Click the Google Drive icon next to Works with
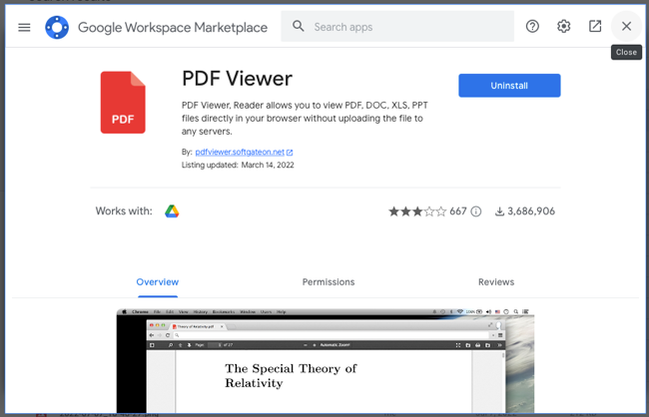 click(x=172, y=211)
